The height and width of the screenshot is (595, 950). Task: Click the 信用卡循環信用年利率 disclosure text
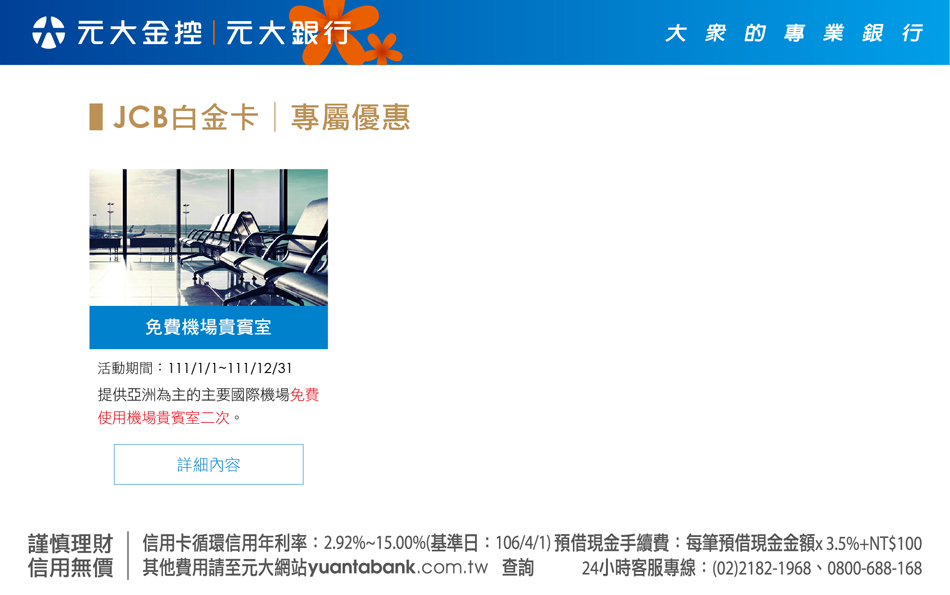click(x=347, y=543)
